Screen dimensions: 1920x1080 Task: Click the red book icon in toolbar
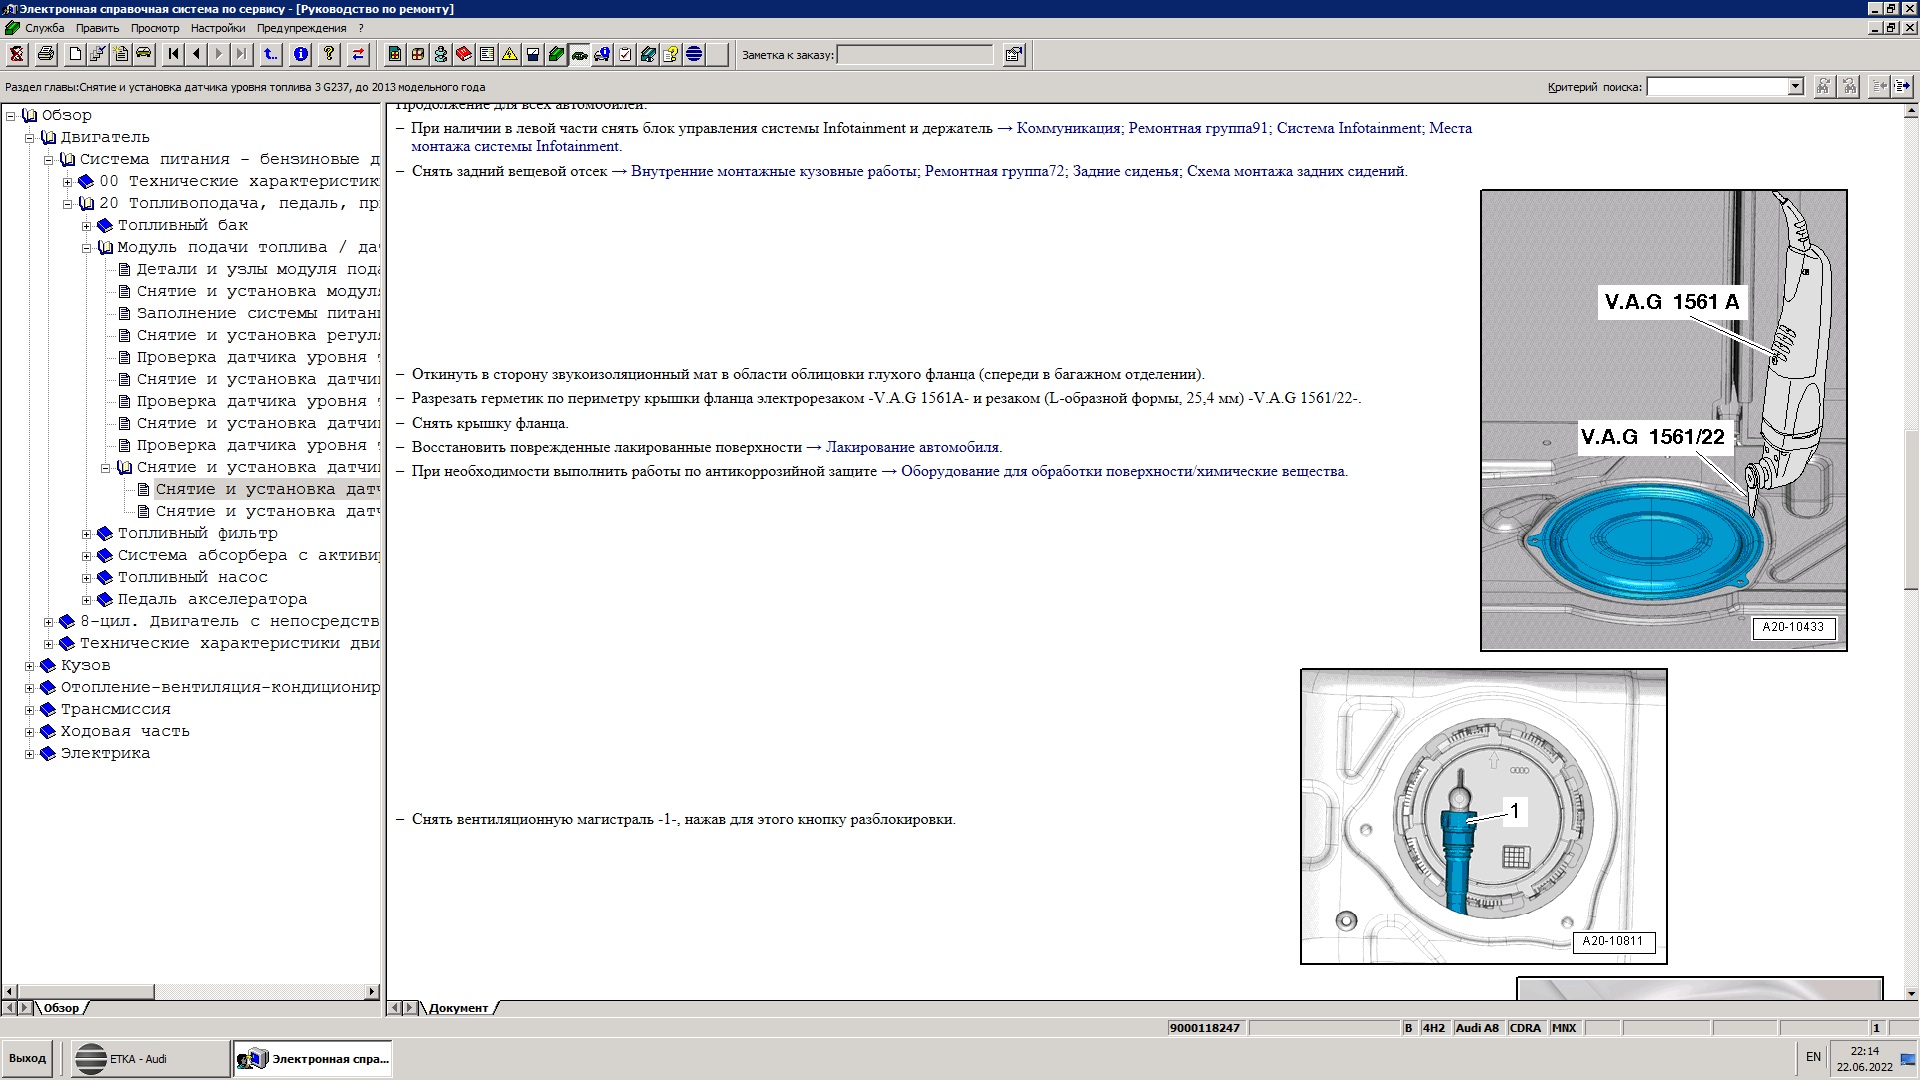click(463, 55)
